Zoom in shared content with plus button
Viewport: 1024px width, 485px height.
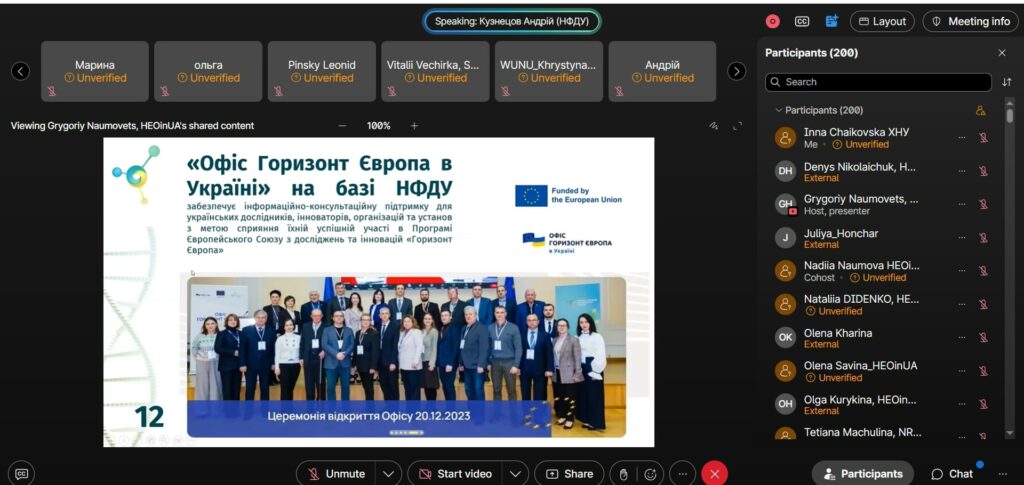(x=414, y=126)
